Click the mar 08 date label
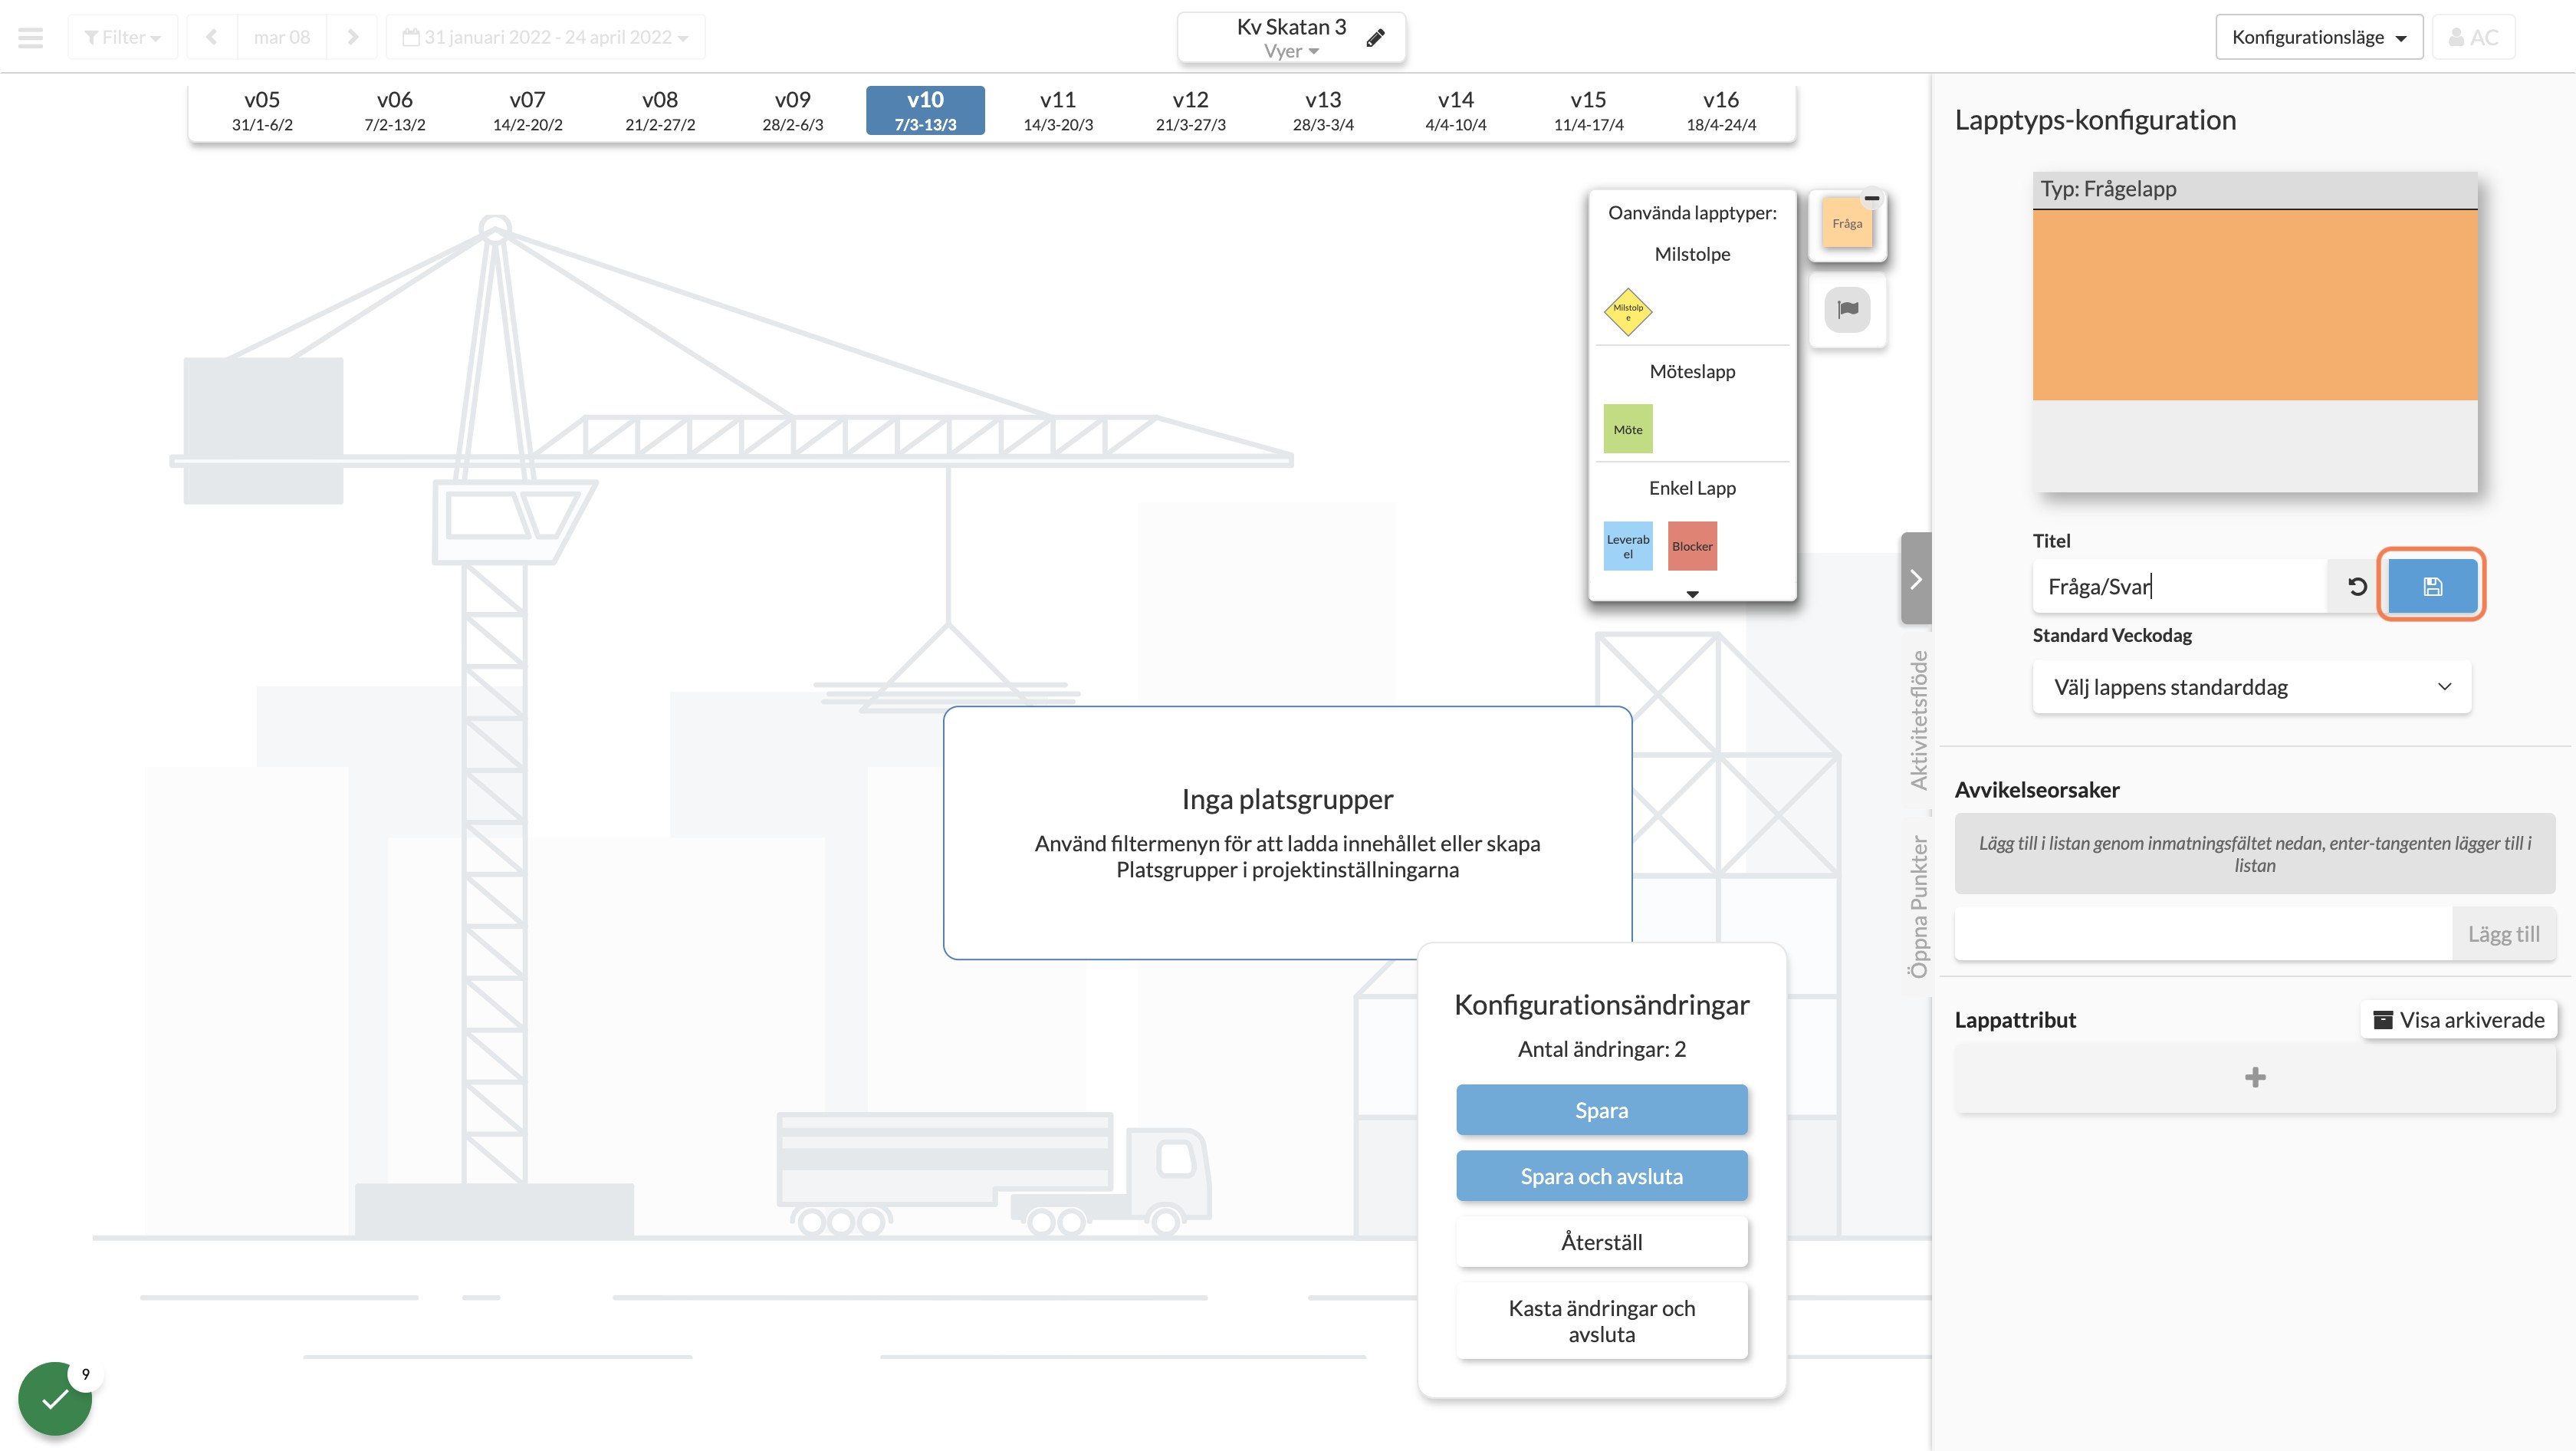This screenshot has height=1451, width=2576. coord(282,37)
